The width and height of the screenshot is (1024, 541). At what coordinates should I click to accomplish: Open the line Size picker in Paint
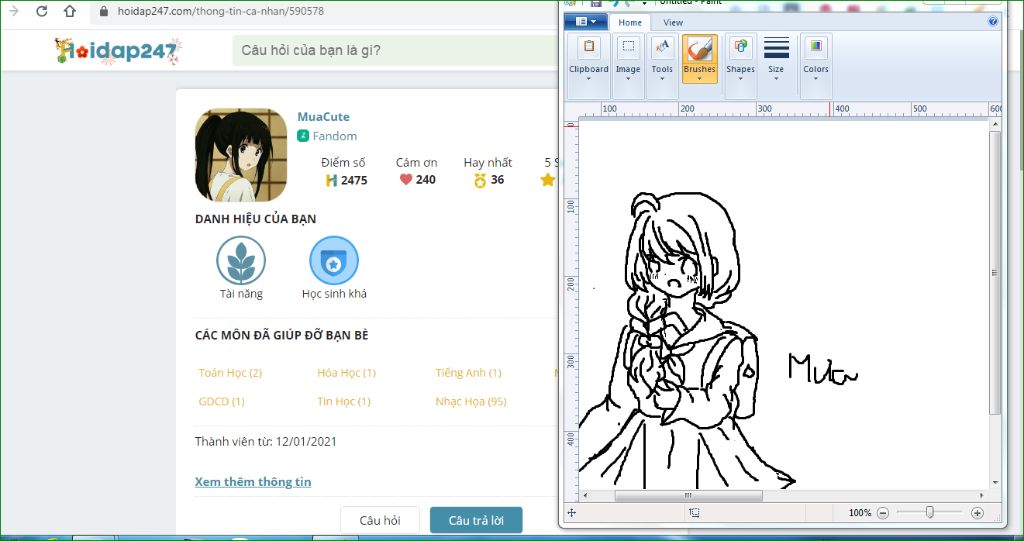[x=776, y=58]
